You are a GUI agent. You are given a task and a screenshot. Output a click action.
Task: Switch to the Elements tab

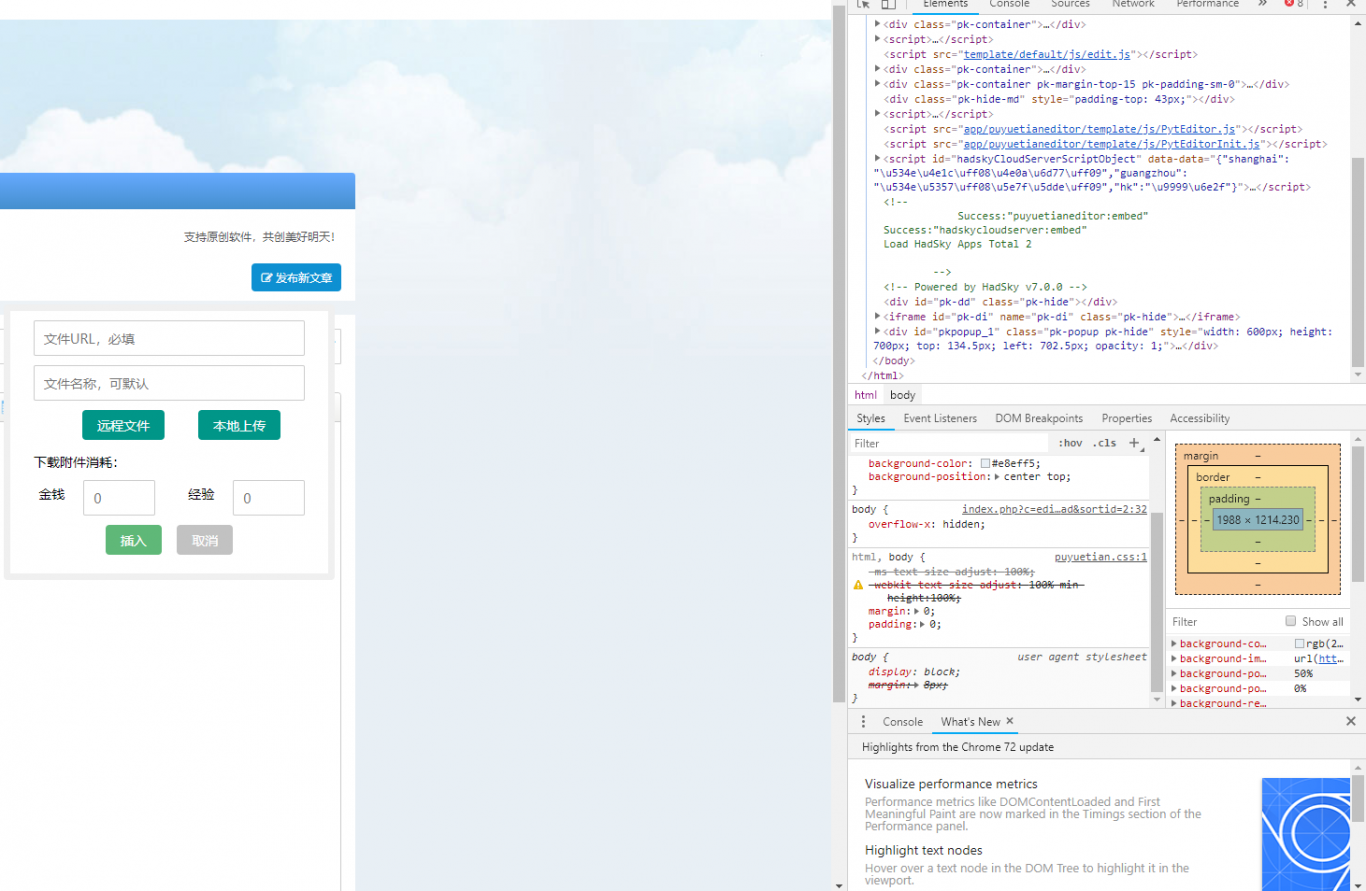945,4
